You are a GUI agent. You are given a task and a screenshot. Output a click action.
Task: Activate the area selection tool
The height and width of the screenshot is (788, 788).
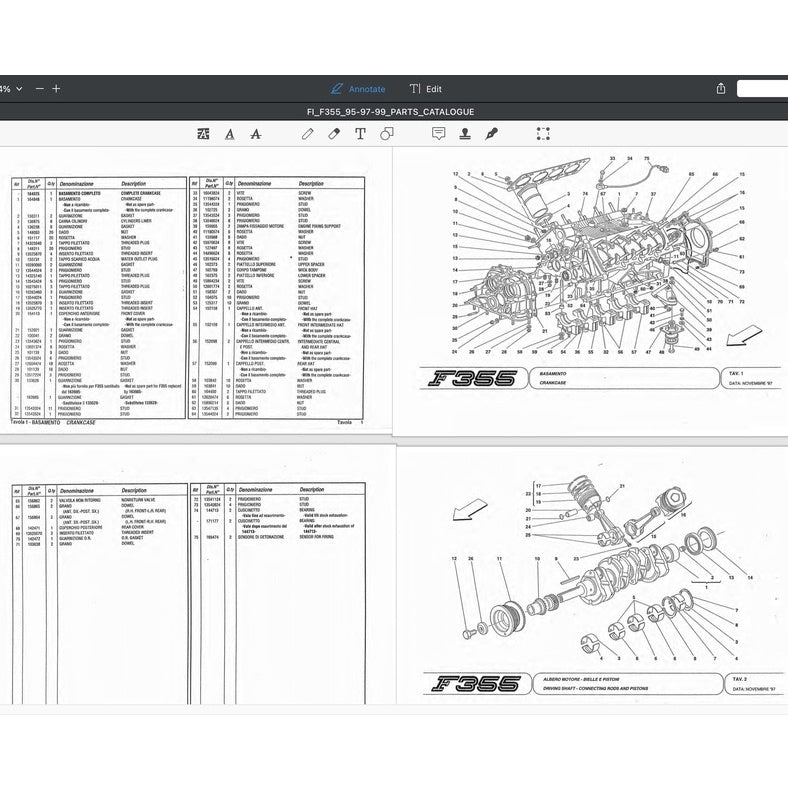[x=543, y=133]
